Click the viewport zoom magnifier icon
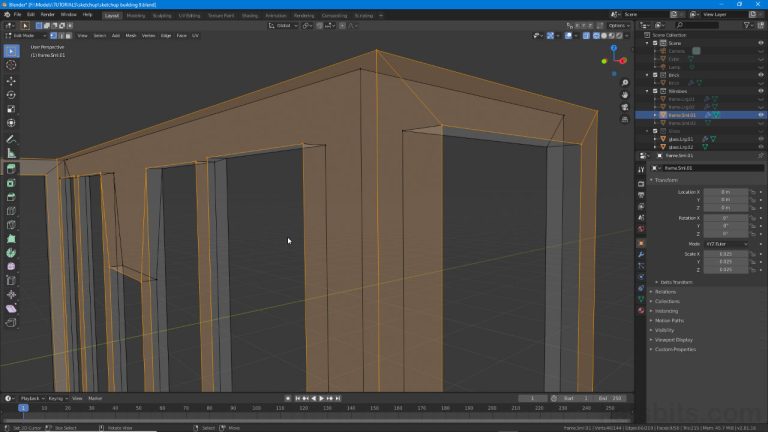The height and width of the screenshot is (432, 768). click(625, 83)
